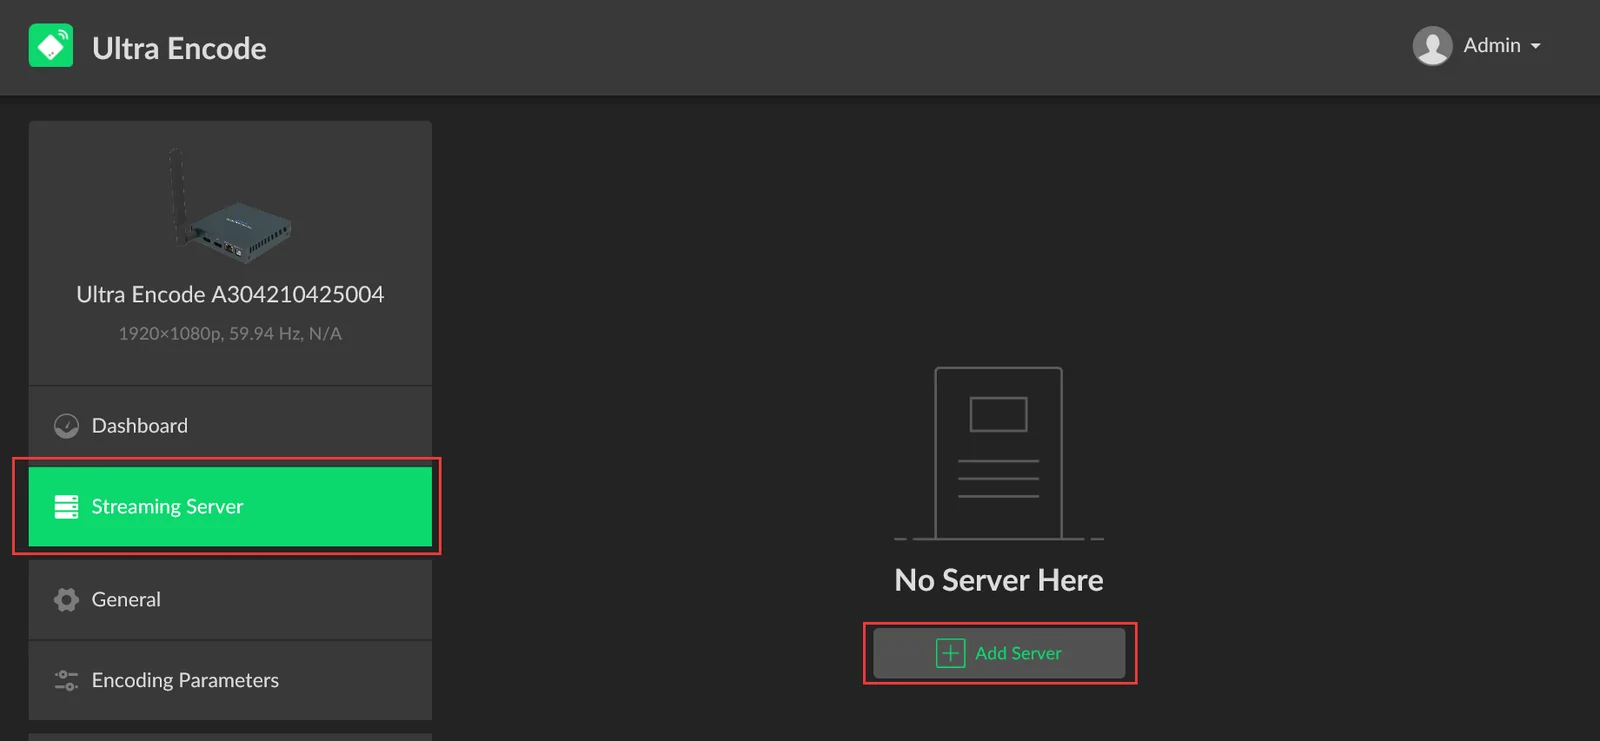Open the Dashboard menu item
Image resolution: width=1600 pixels, height=741 pixels.
pos(230,426)
